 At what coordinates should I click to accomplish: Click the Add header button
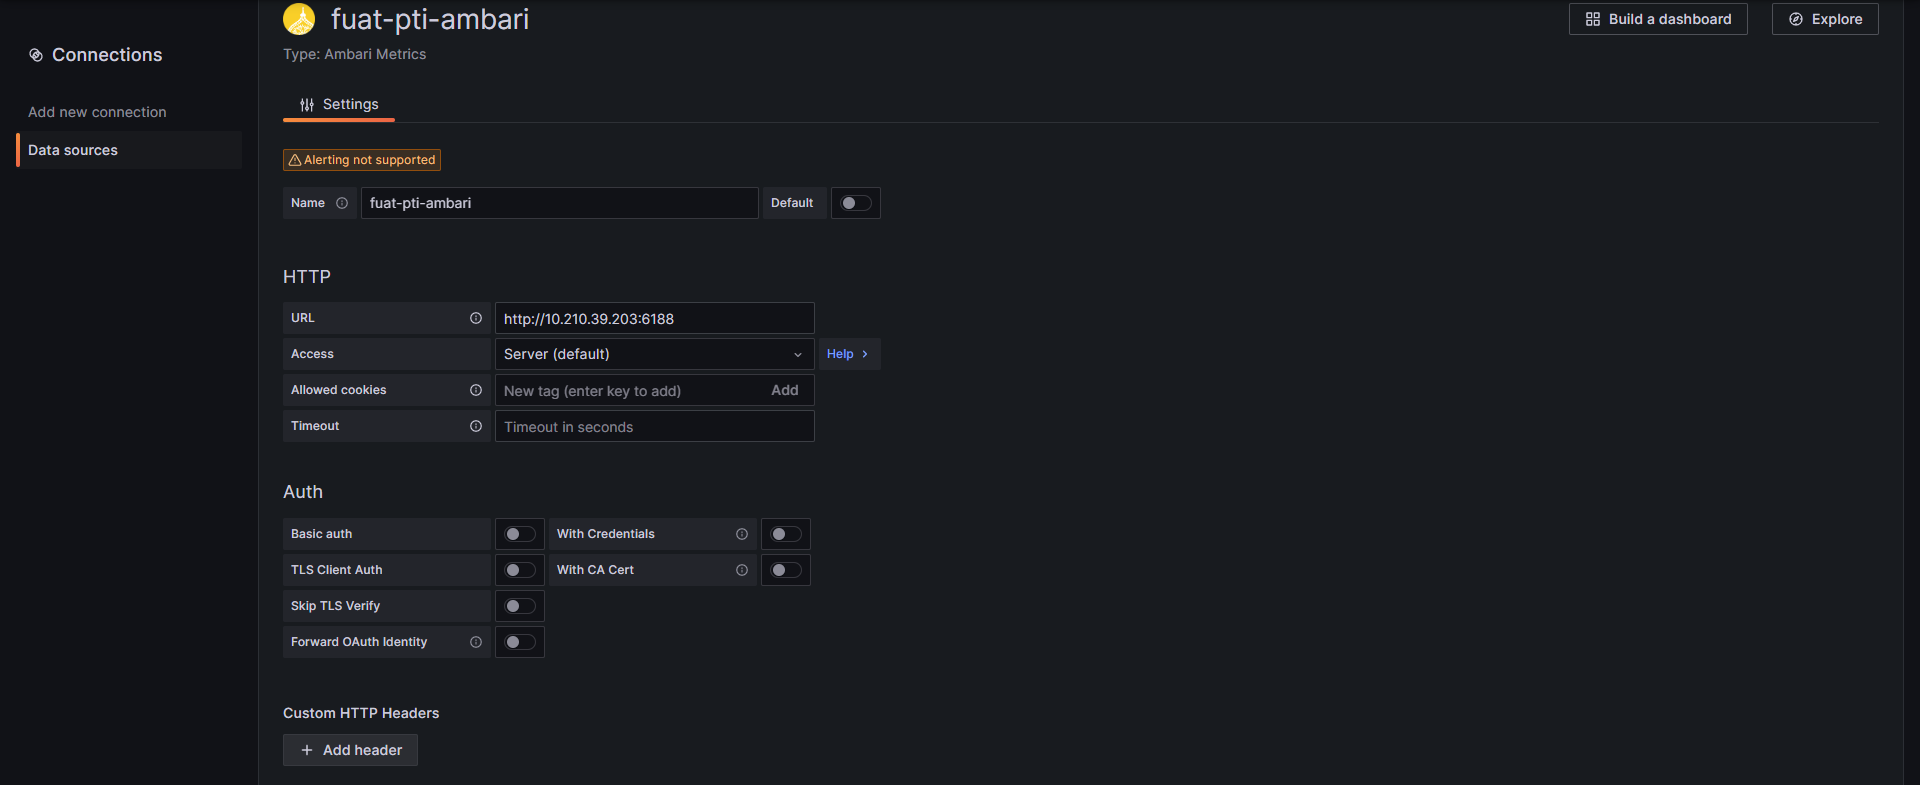point(350,750)
